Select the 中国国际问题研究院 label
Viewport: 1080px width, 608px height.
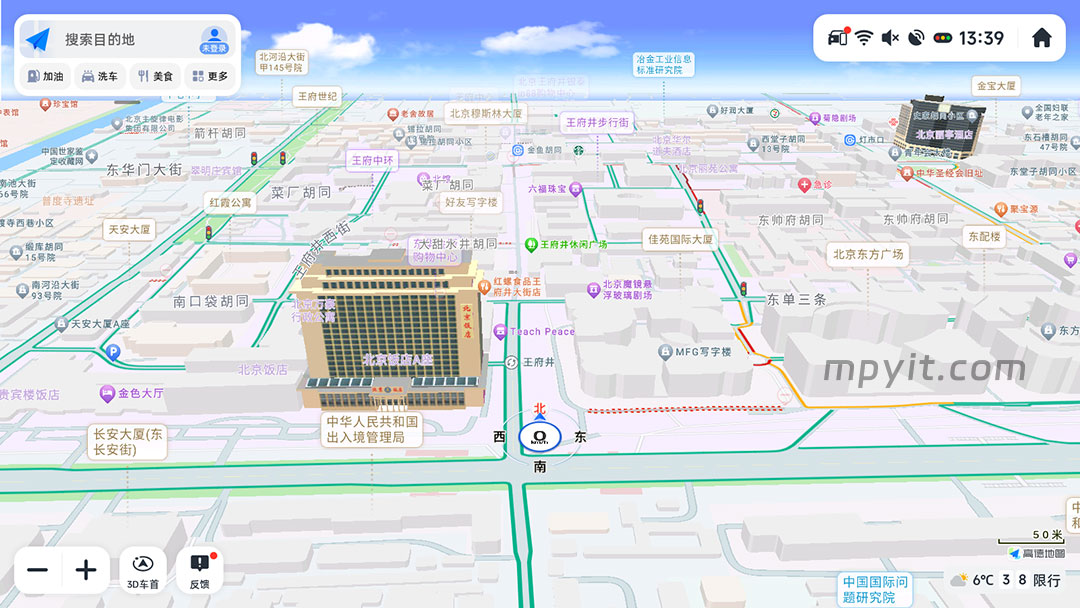[x=875, y=589]
